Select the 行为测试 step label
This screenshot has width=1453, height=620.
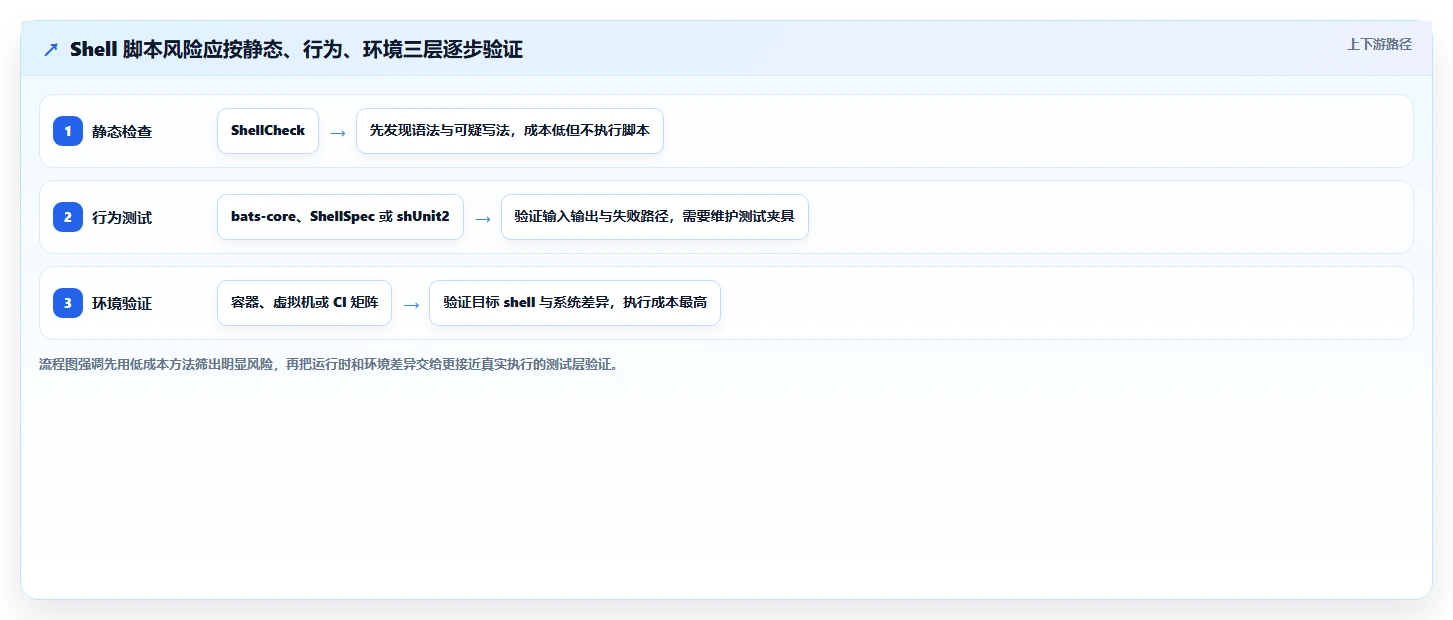[x=122, y=217]
